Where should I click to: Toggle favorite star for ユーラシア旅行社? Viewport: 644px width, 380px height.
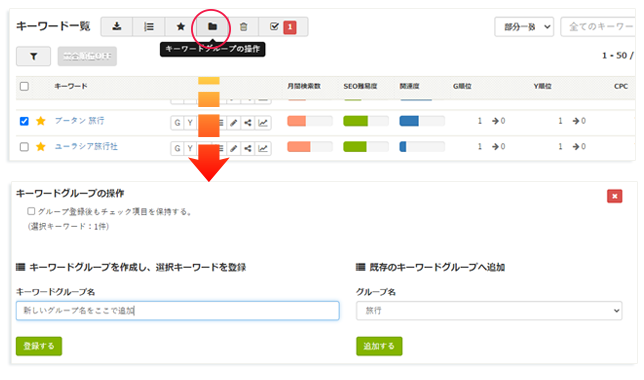pyautogui.click(x=41, y=147)
